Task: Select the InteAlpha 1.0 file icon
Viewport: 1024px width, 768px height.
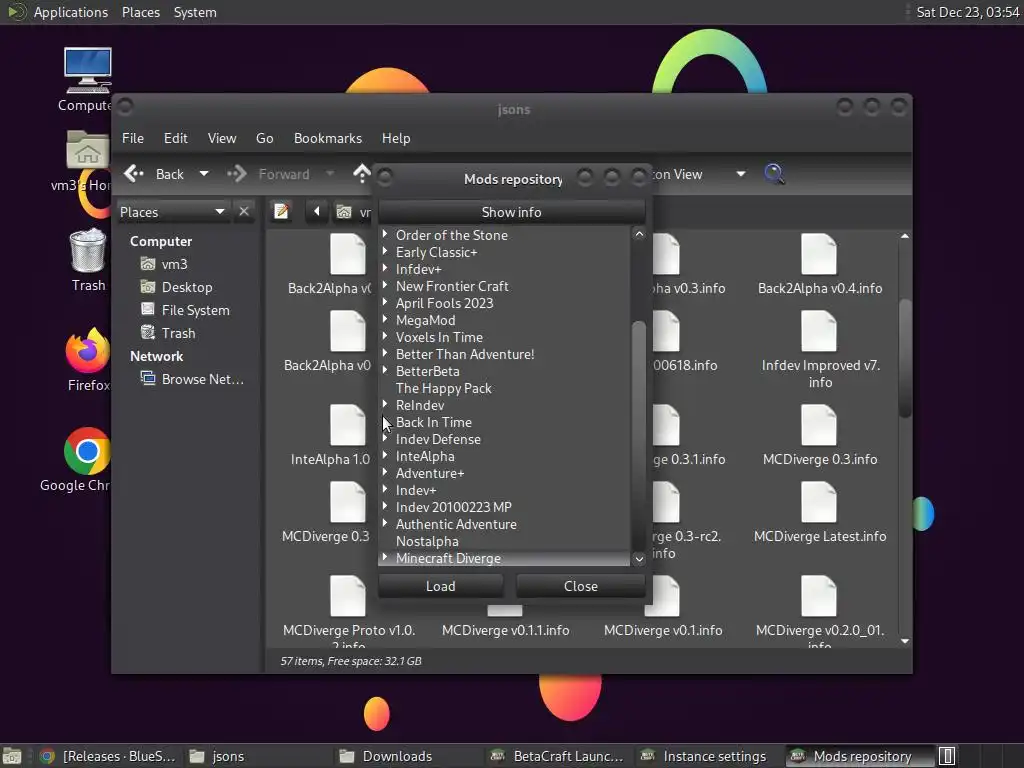Action: (x=347, y=425)
